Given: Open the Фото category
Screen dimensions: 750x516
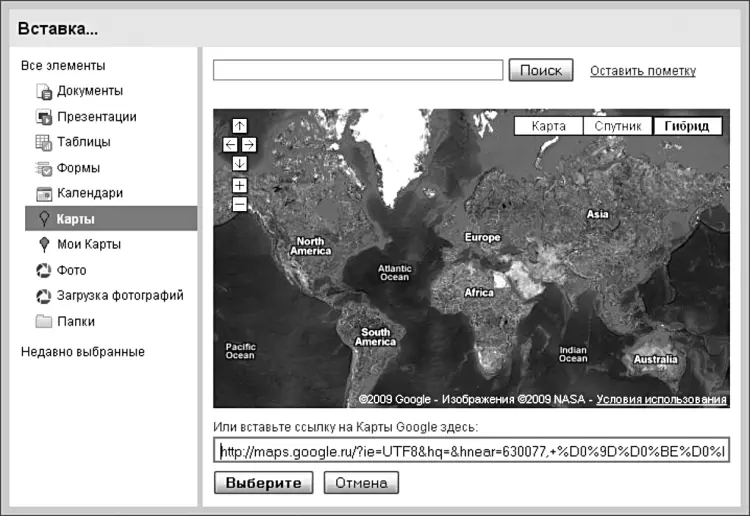Looking at the screenshot, I should 72,270.
